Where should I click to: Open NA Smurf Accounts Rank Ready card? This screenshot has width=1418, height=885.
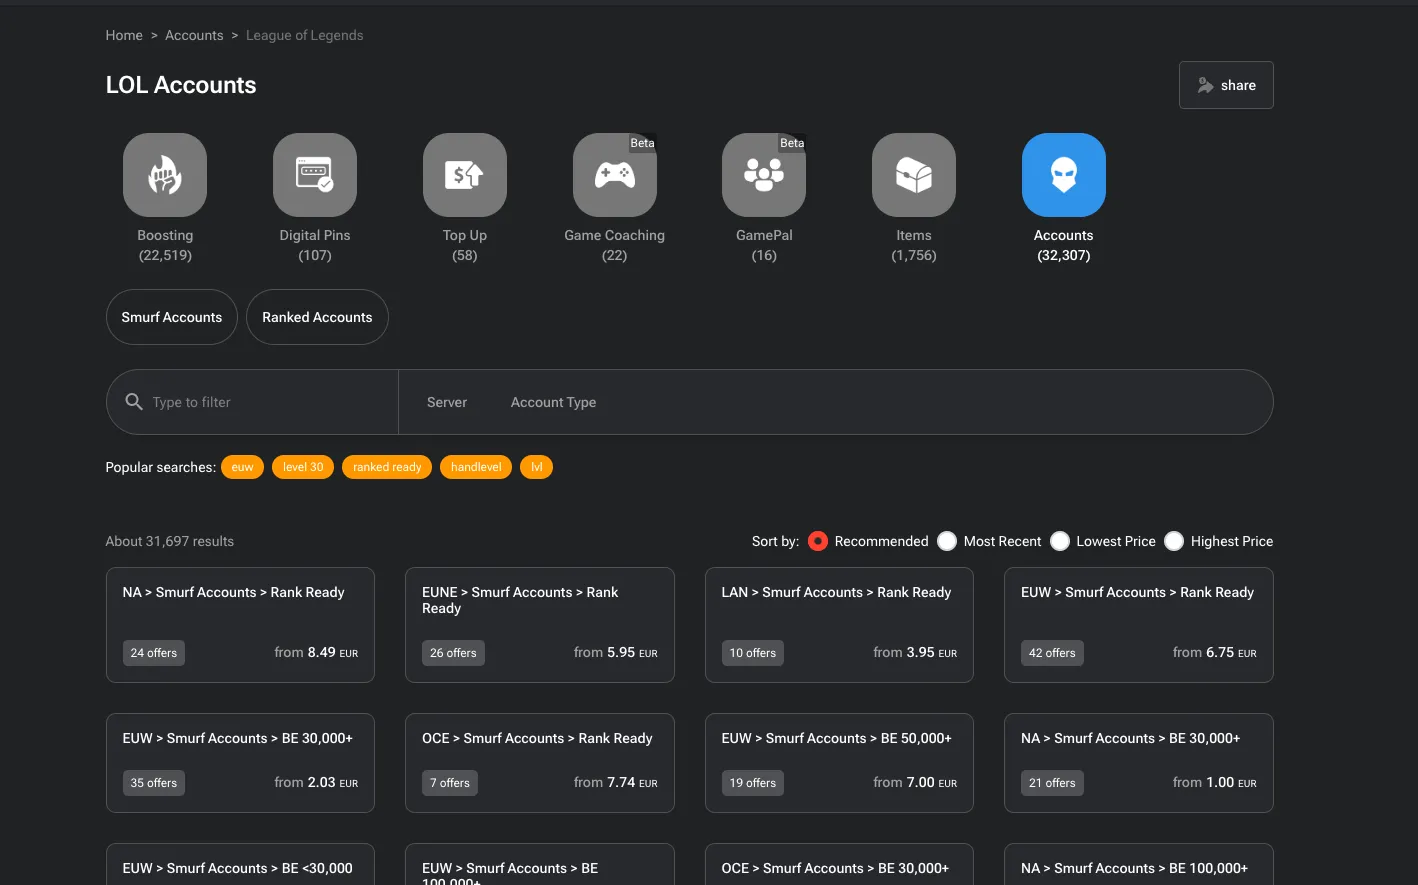click(x=240, y=625)
